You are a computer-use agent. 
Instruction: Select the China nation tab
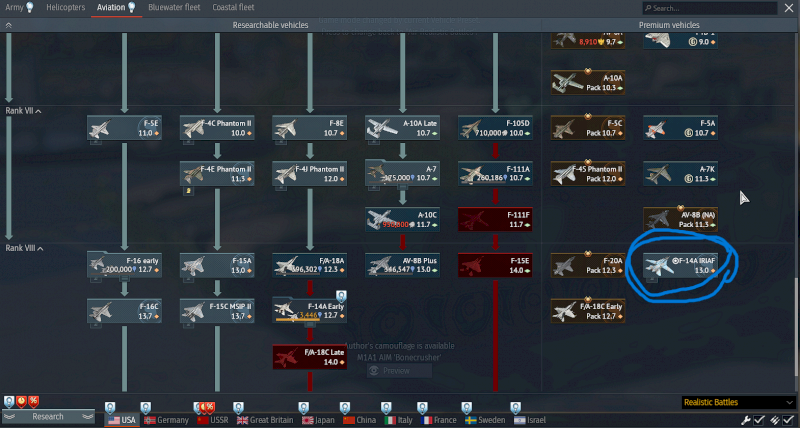[x=360, y=420]
